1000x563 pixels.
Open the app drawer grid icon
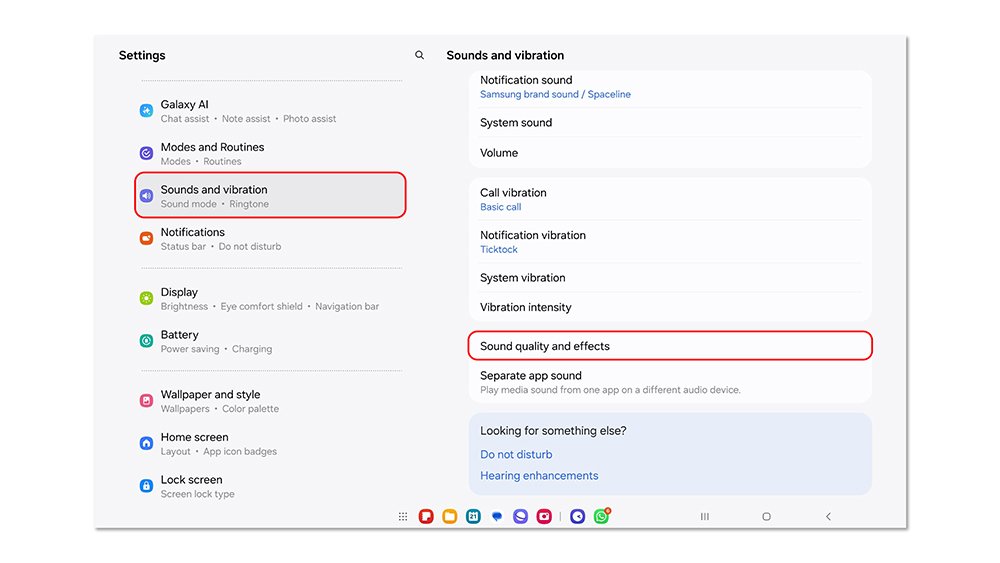pos(403,517)
